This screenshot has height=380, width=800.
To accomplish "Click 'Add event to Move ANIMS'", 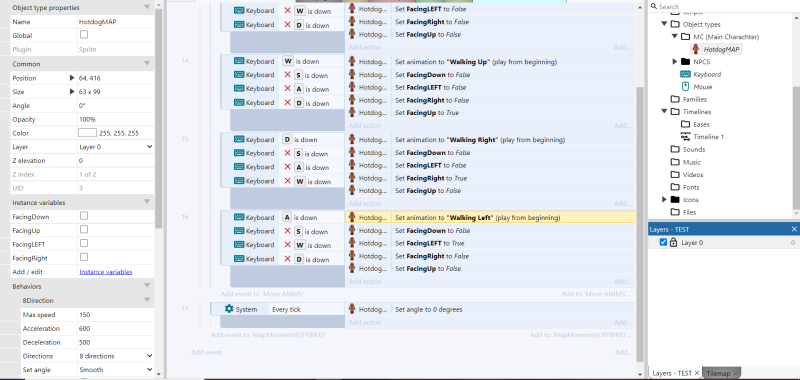I will (263, 294).
